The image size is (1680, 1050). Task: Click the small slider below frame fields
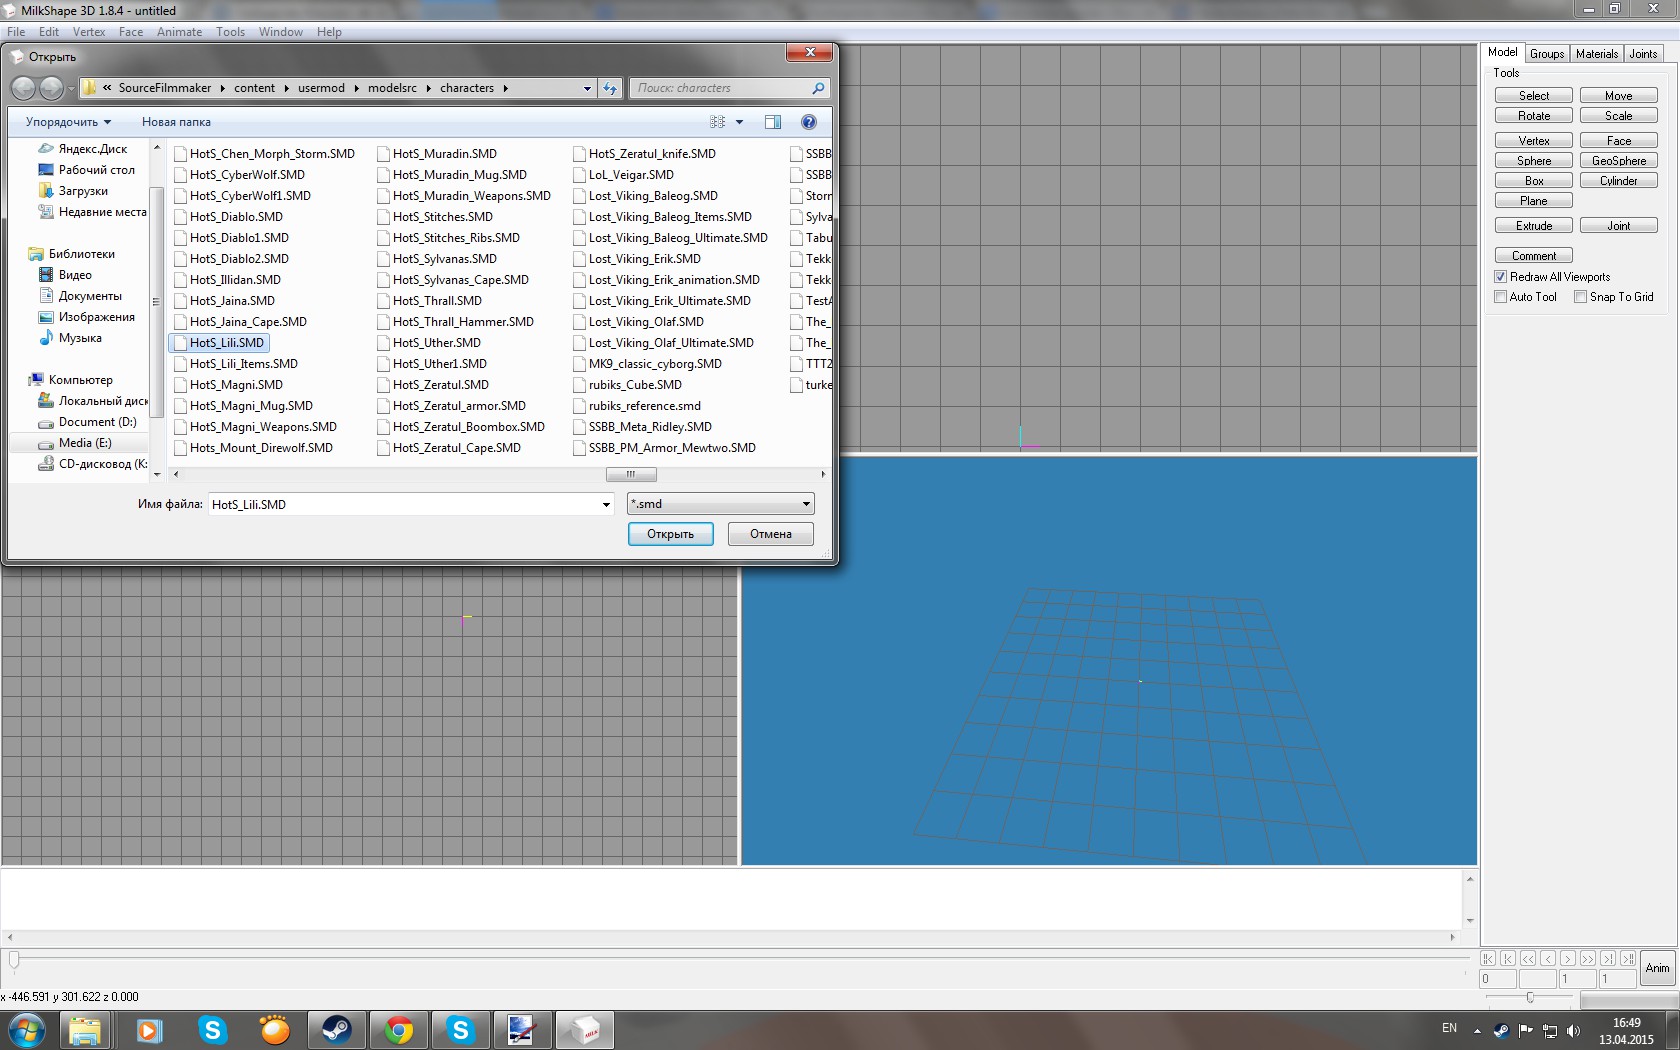pos(1530,997)
